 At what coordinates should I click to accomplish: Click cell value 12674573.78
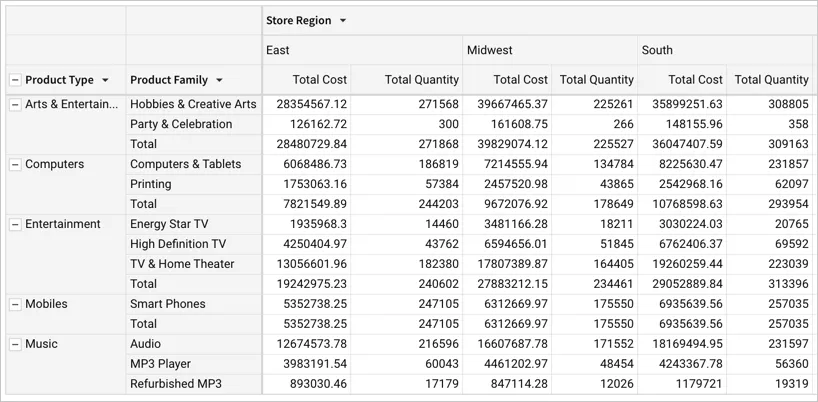point(311,344)
